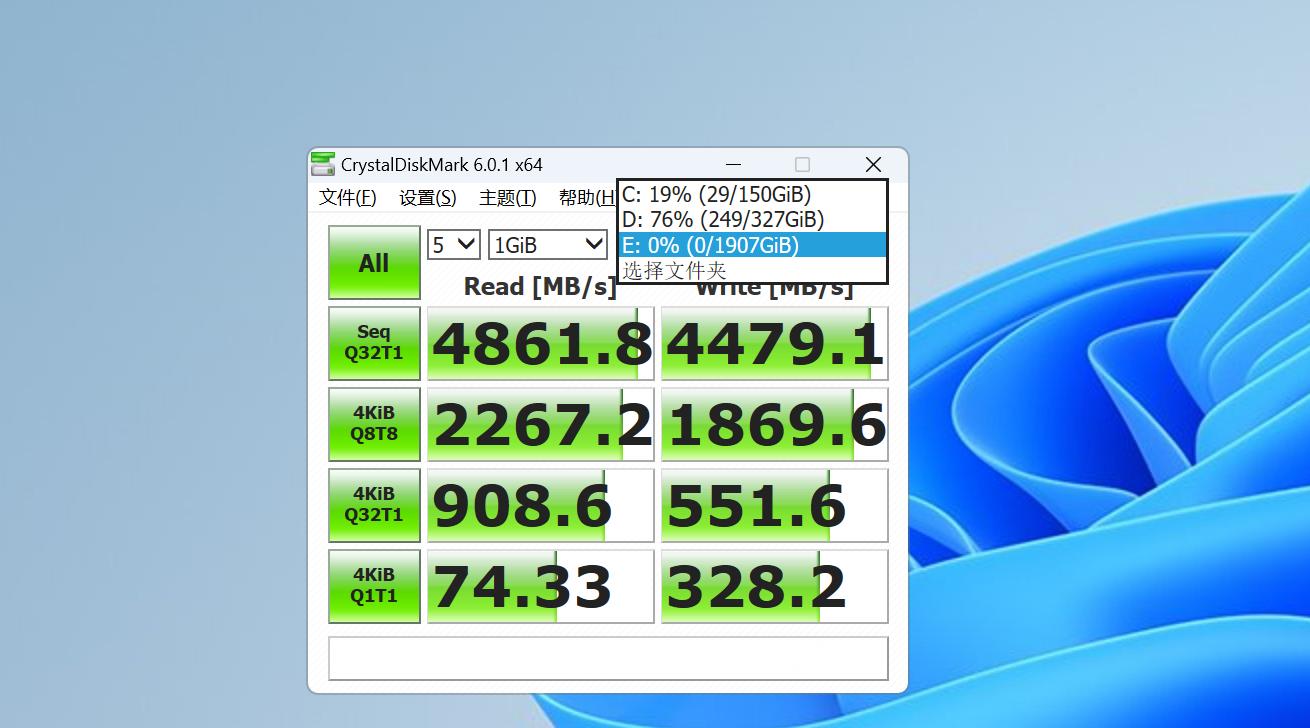Click the Read [MB/s] column header
Viewport: 1310px width, 728px height.
tap(540, 286)
